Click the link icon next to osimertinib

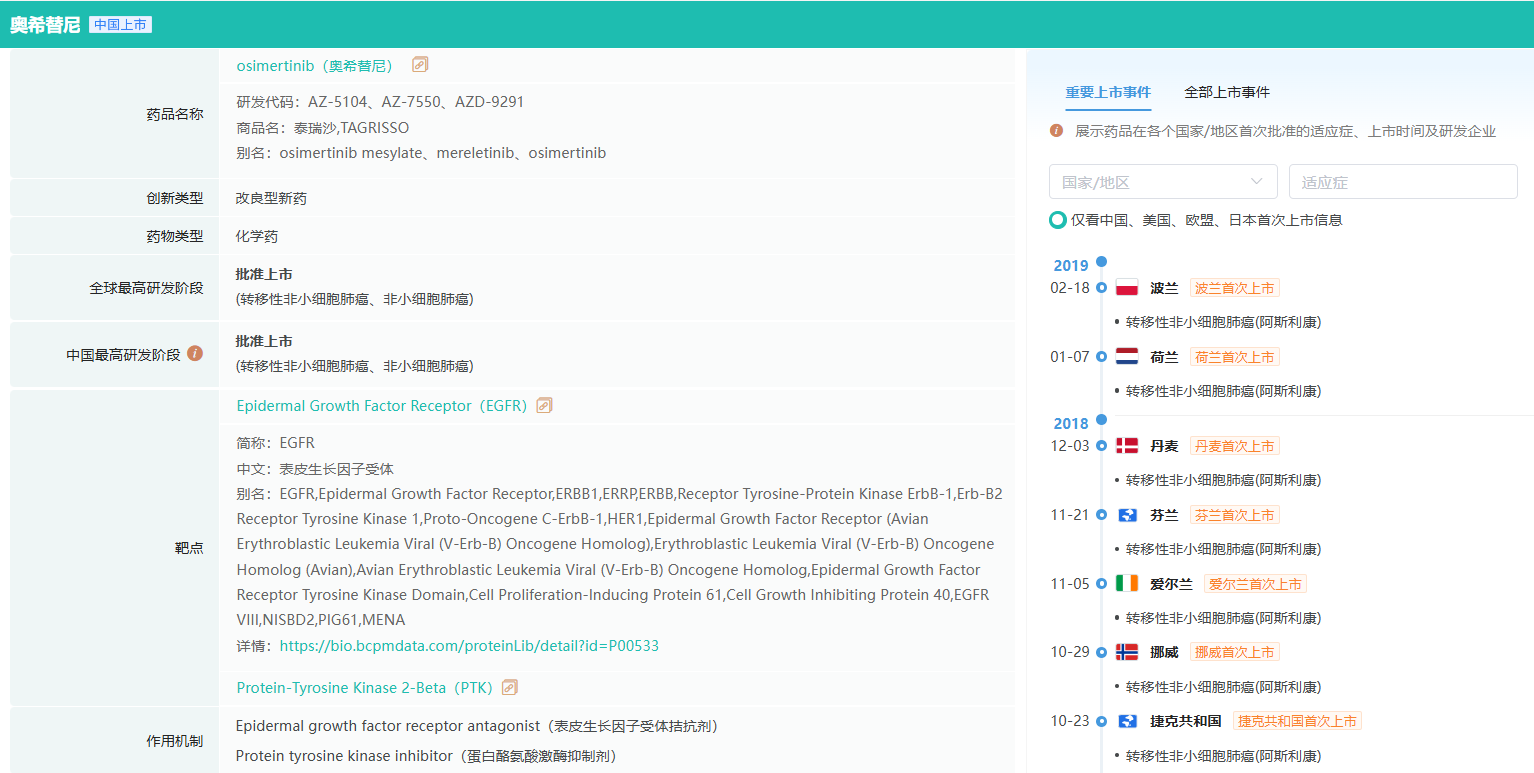(x=420, y=65)
